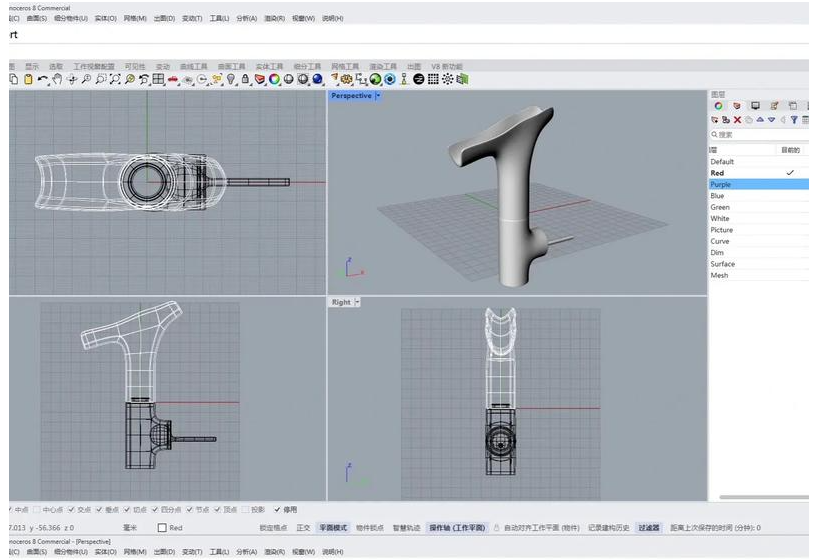817x560 pixels.
Task: Open the color wheel Layers panel tab
Action: 719,106
